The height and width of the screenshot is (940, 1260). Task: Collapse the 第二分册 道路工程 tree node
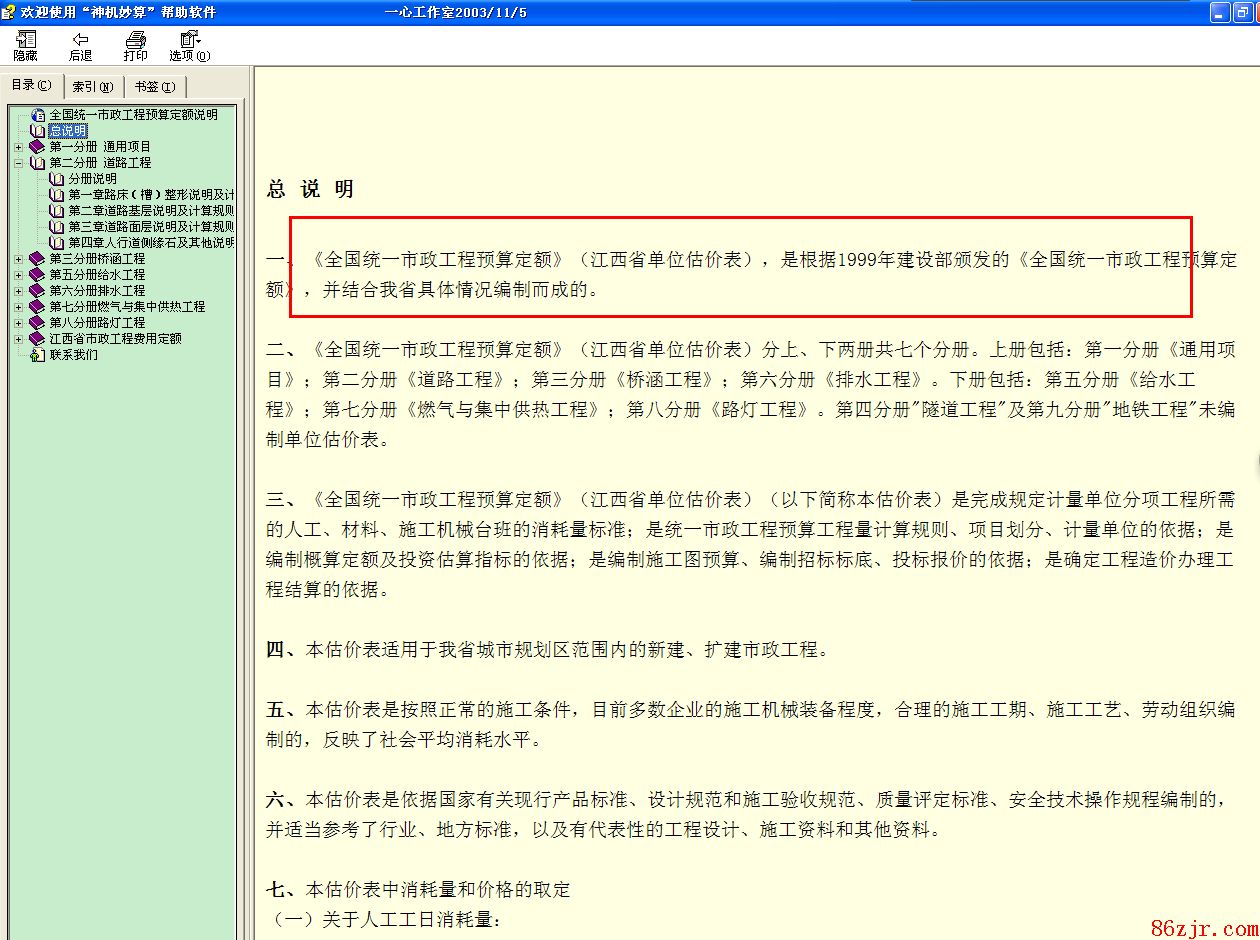[x=18, y=163]
